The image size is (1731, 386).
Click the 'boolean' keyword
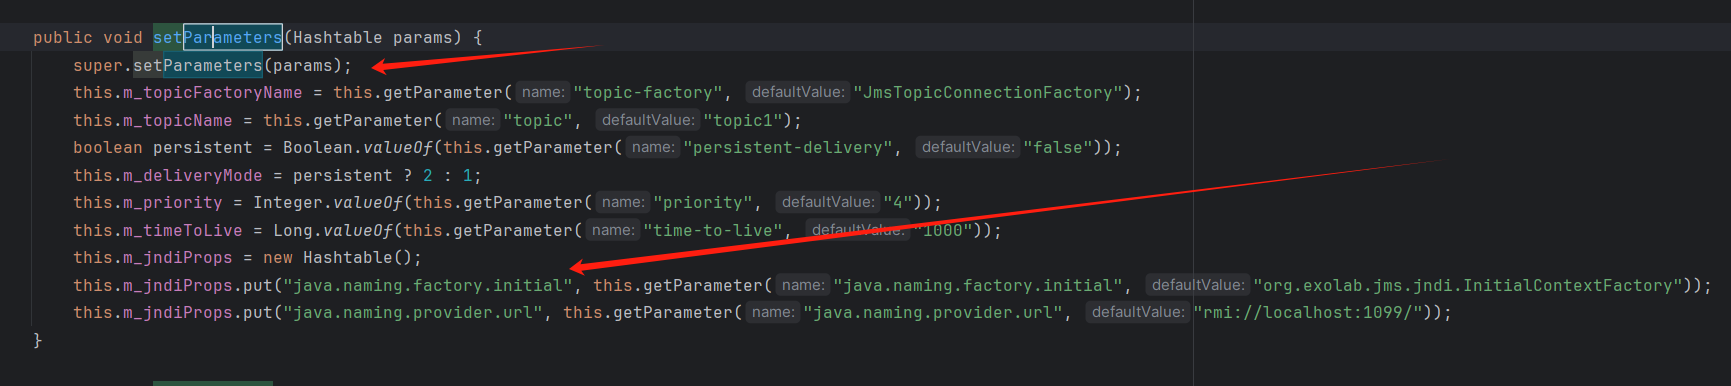click(x=108, y=147)
